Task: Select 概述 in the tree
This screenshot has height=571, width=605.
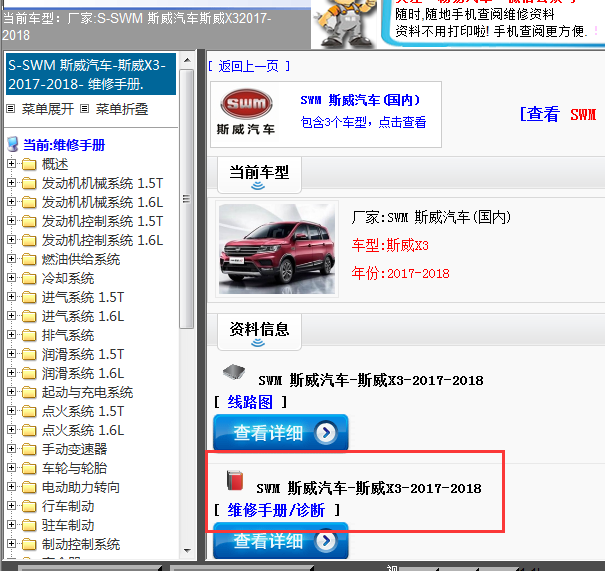Action: coord(55,164)
